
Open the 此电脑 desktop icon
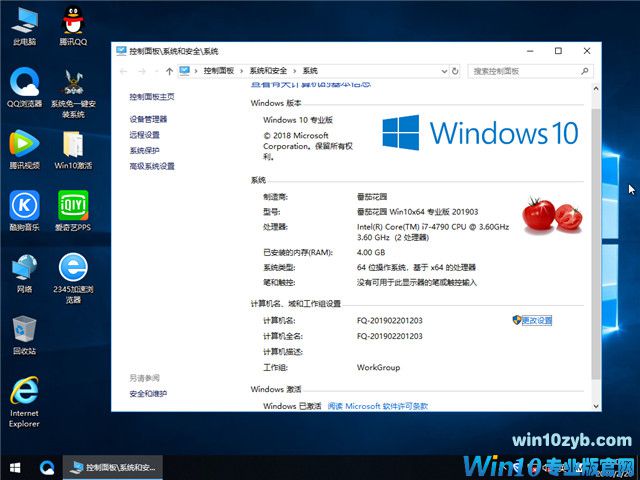click(x=24, y=26)
